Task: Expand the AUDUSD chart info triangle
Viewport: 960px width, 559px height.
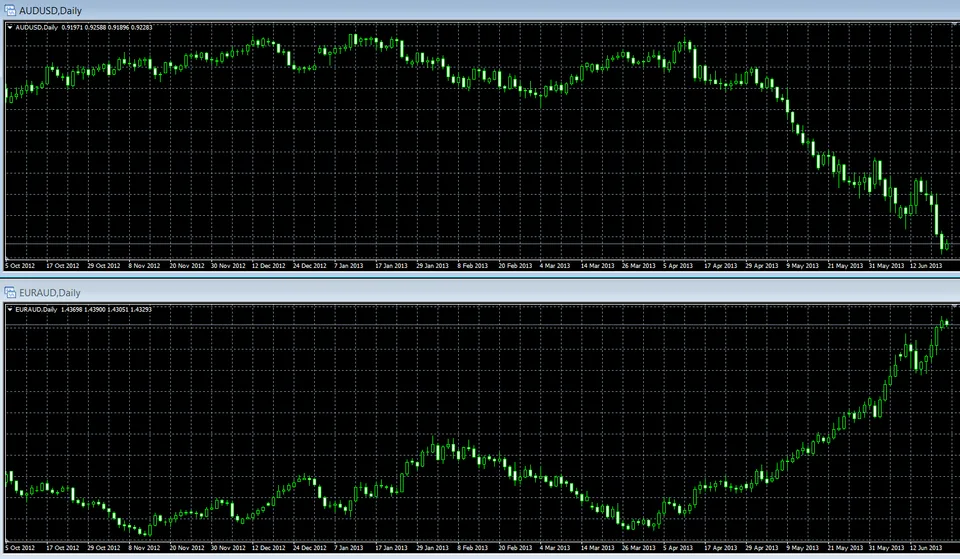Action: (10, 28)
